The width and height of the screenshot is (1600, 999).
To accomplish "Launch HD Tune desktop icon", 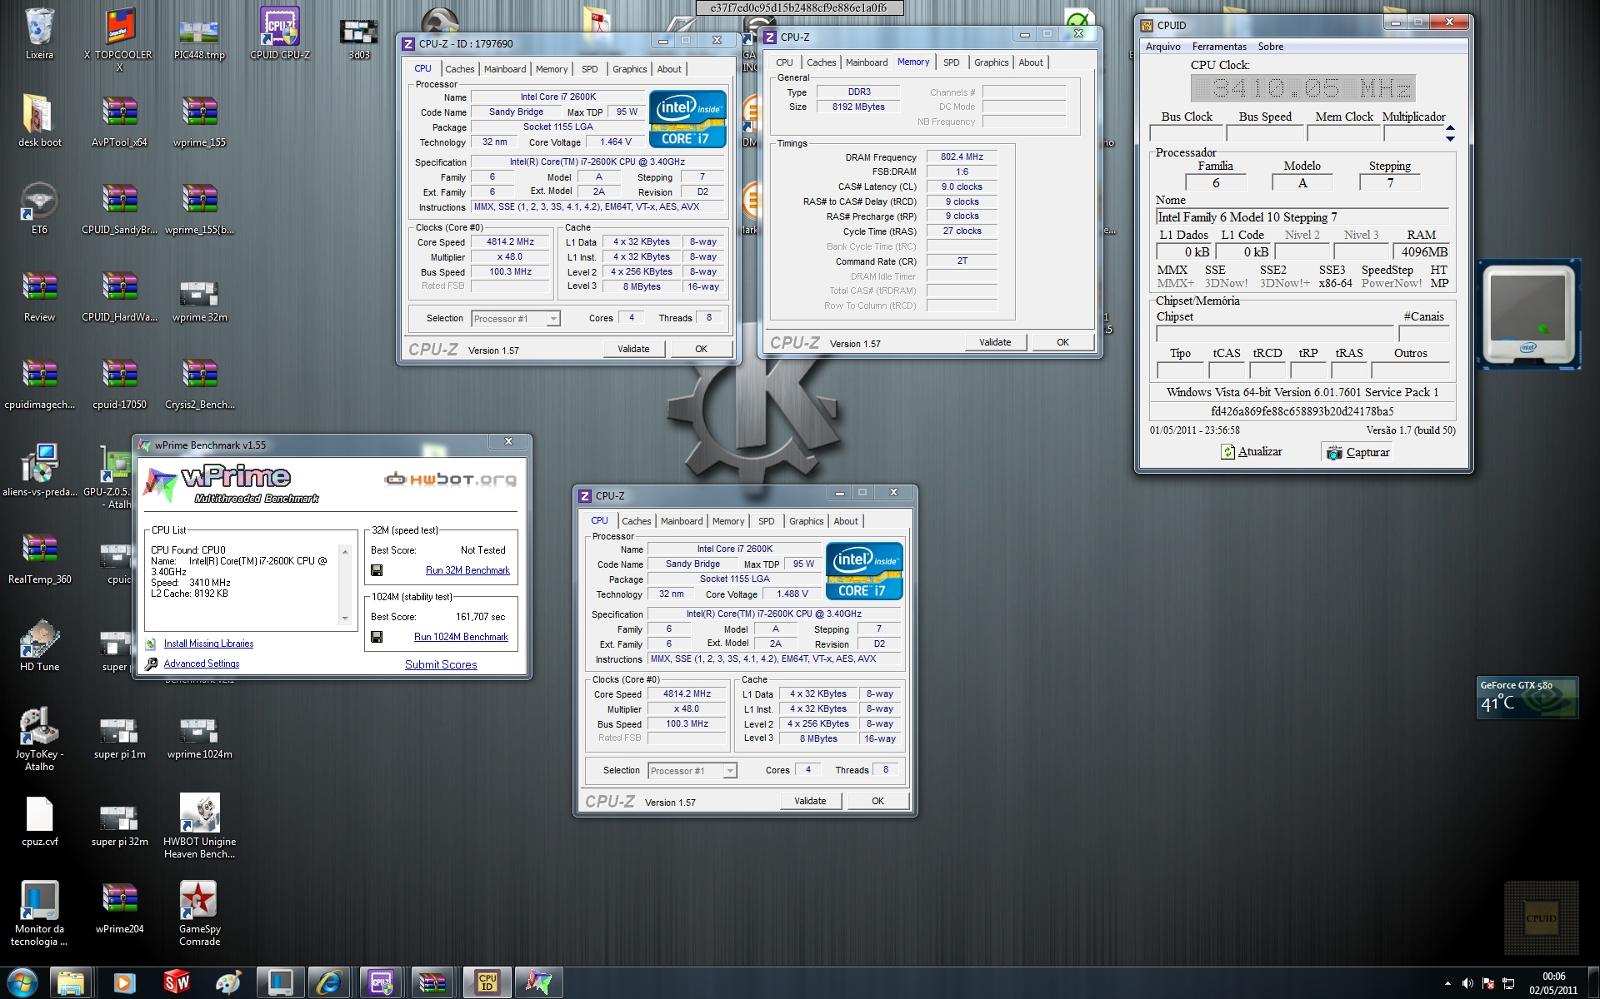I will coord(39,646).
